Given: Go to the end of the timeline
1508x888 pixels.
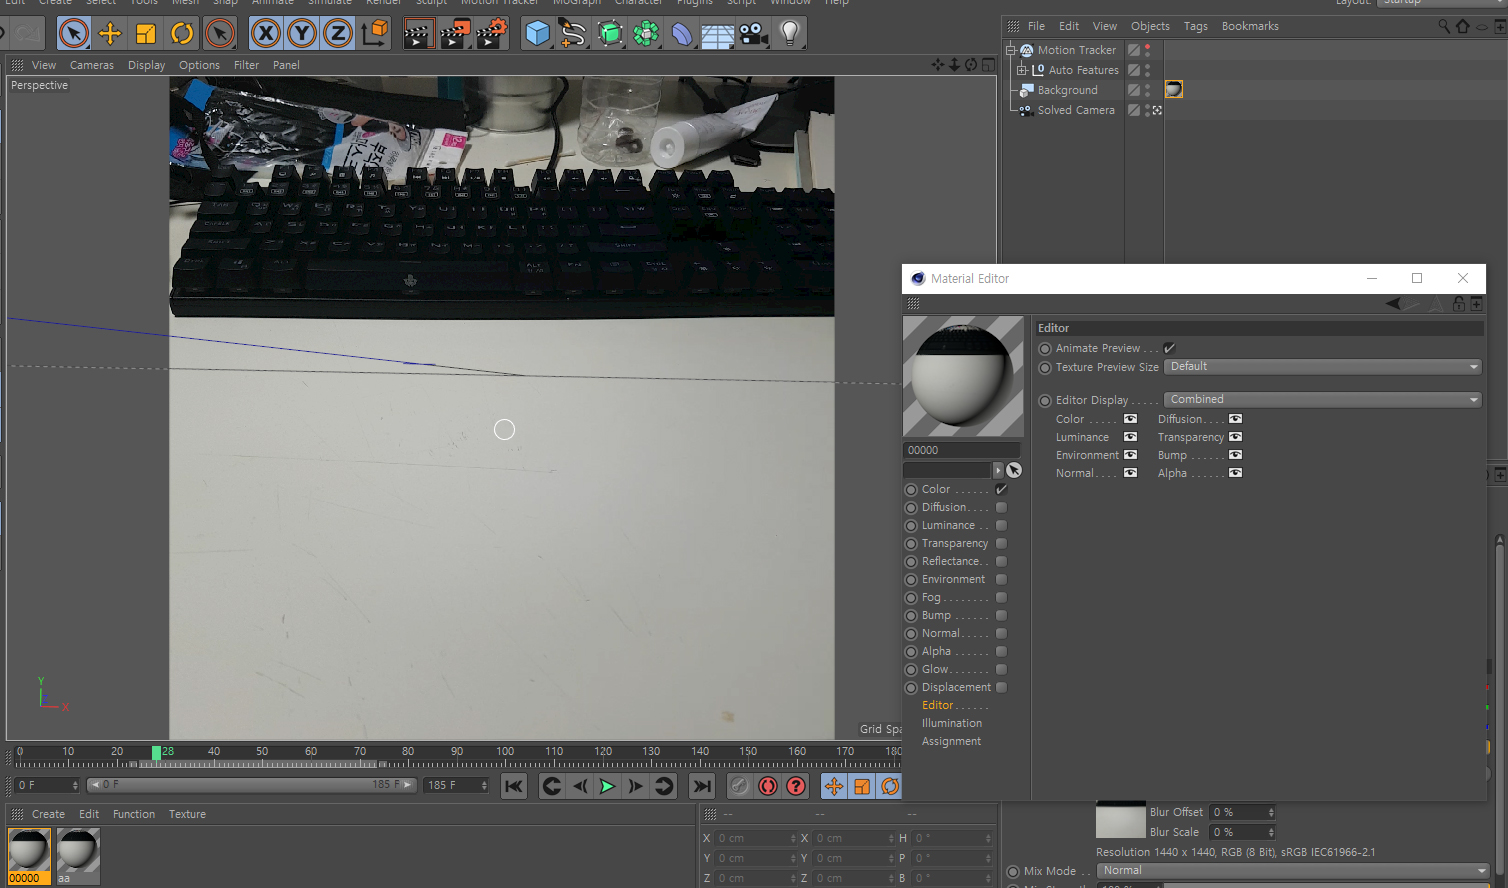Looking at the screenshot, I should (703, 786).
